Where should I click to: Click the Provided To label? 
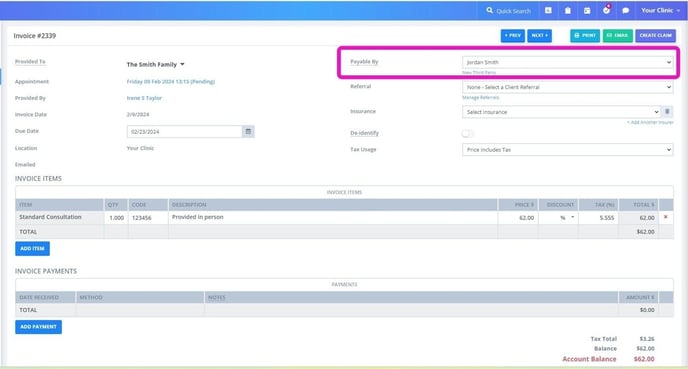pyautogui.click(x=30, y=61)
